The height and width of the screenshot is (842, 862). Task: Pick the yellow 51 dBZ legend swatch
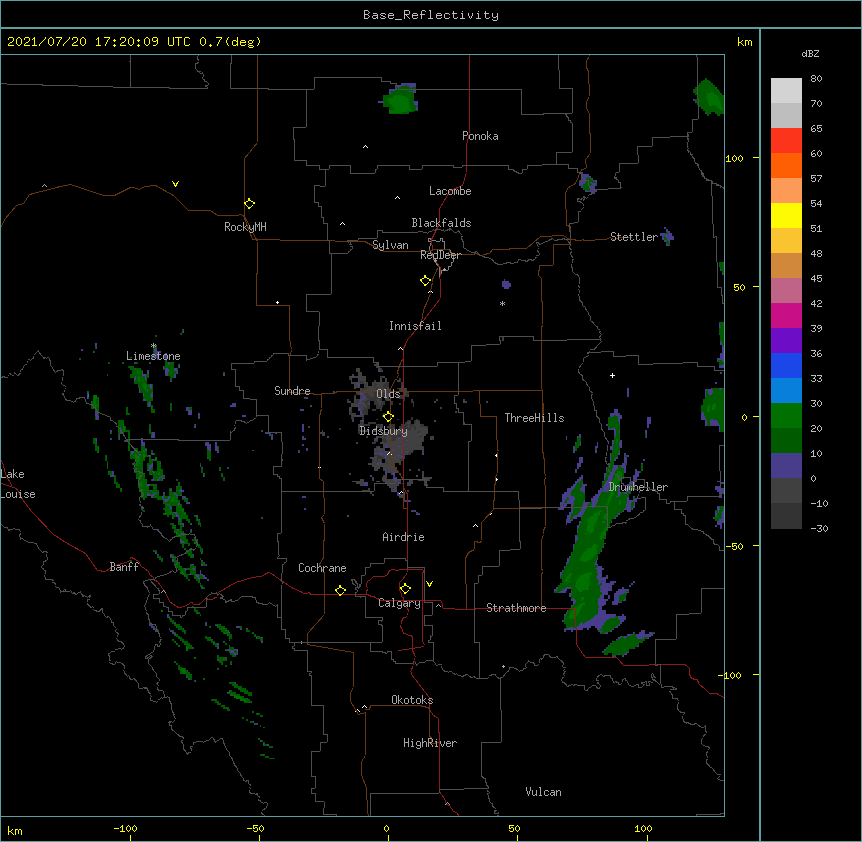[786, 215]
